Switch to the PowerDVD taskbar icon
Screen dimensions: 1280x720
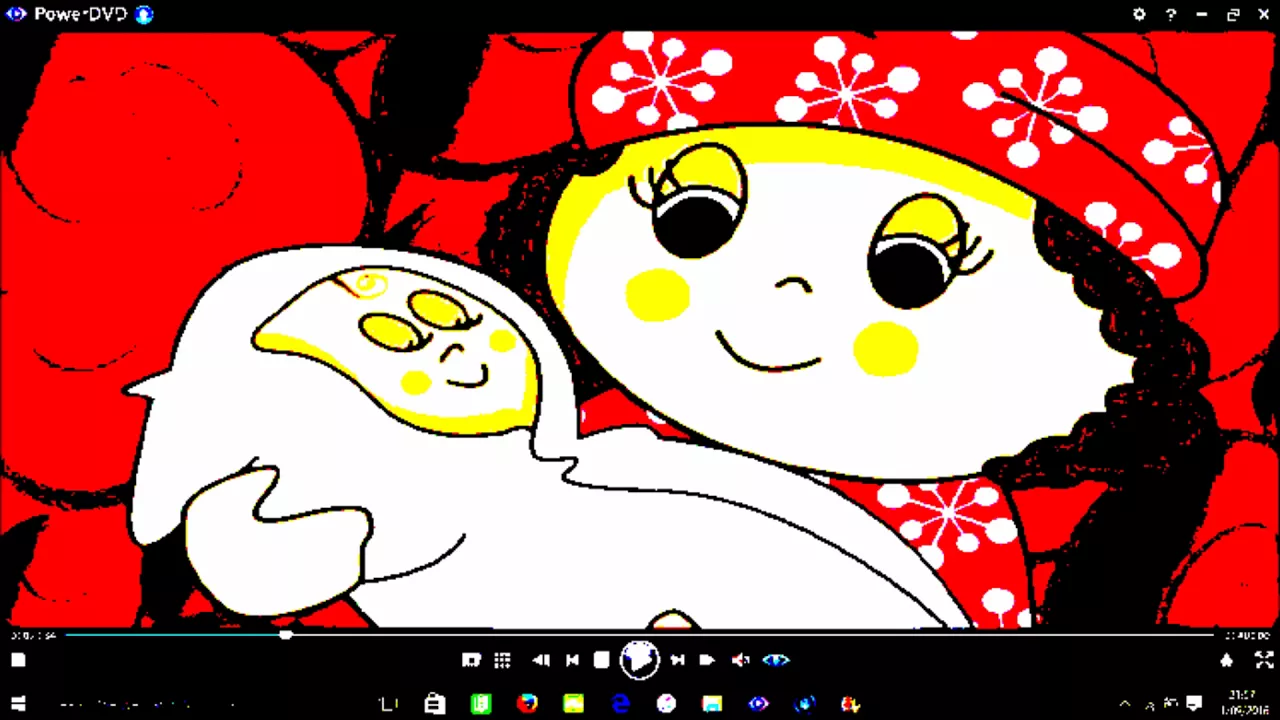[758, 704]
